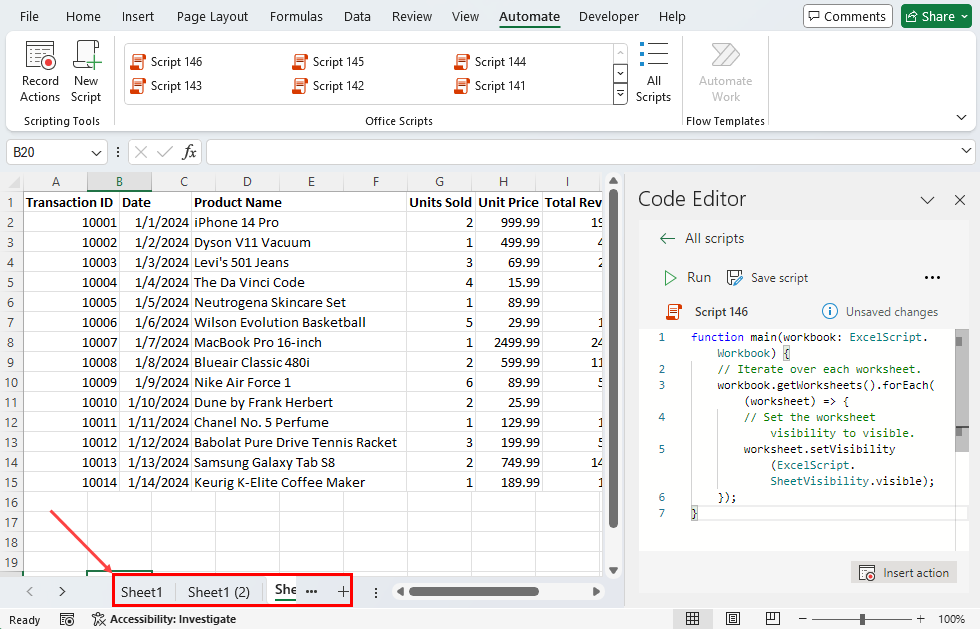Click the Unsaved changes info icon
The width and height of the screenshot is (980, 629).
pyautogui.click(x=829, y=311)
